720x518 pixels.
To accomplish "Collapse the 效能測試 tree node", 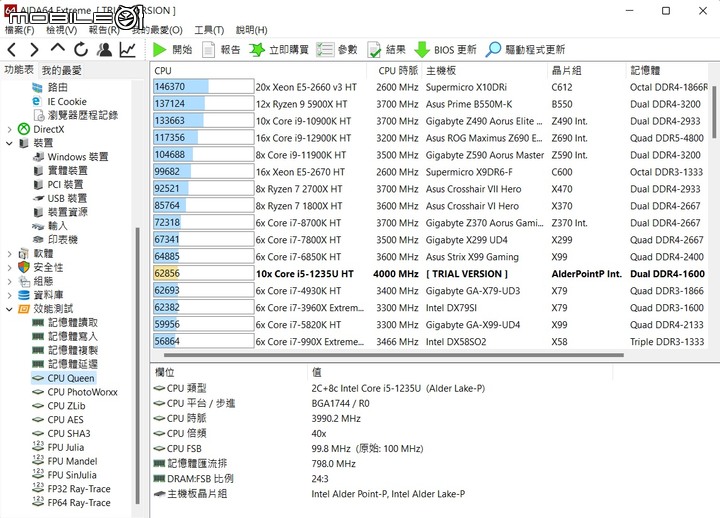I will tap(10, 309).
